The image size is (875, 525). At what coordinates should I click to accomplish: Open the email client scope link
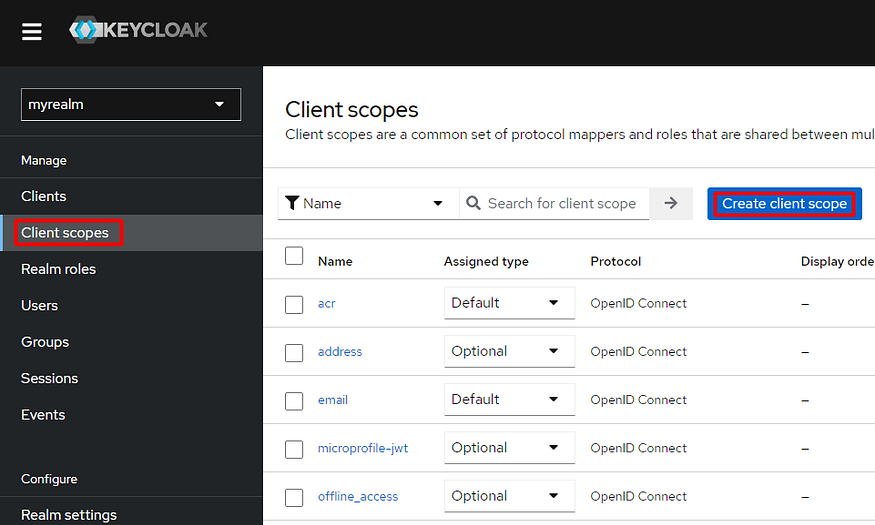coord(333,400)
